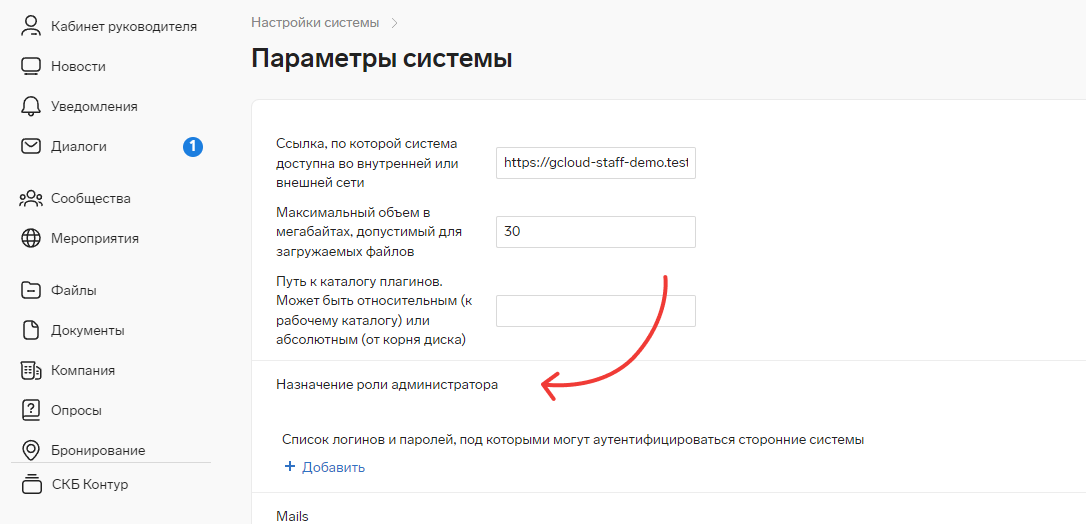Open Кабинет руководителя in sidebar
Screen dimensions: 1086x524
coord(124,26)
